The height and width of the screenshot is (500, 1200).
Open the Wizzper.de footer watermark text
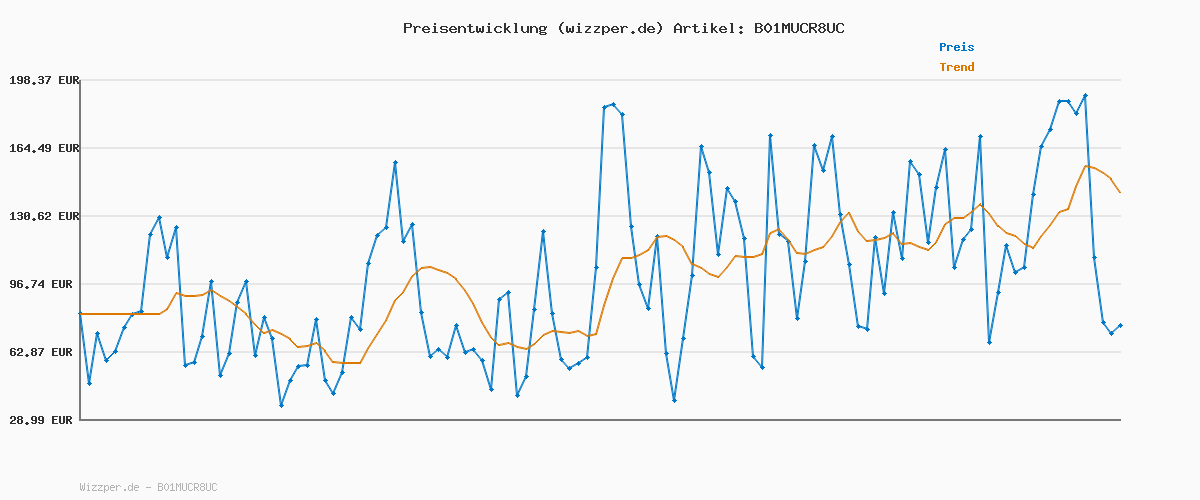point(148,487)
